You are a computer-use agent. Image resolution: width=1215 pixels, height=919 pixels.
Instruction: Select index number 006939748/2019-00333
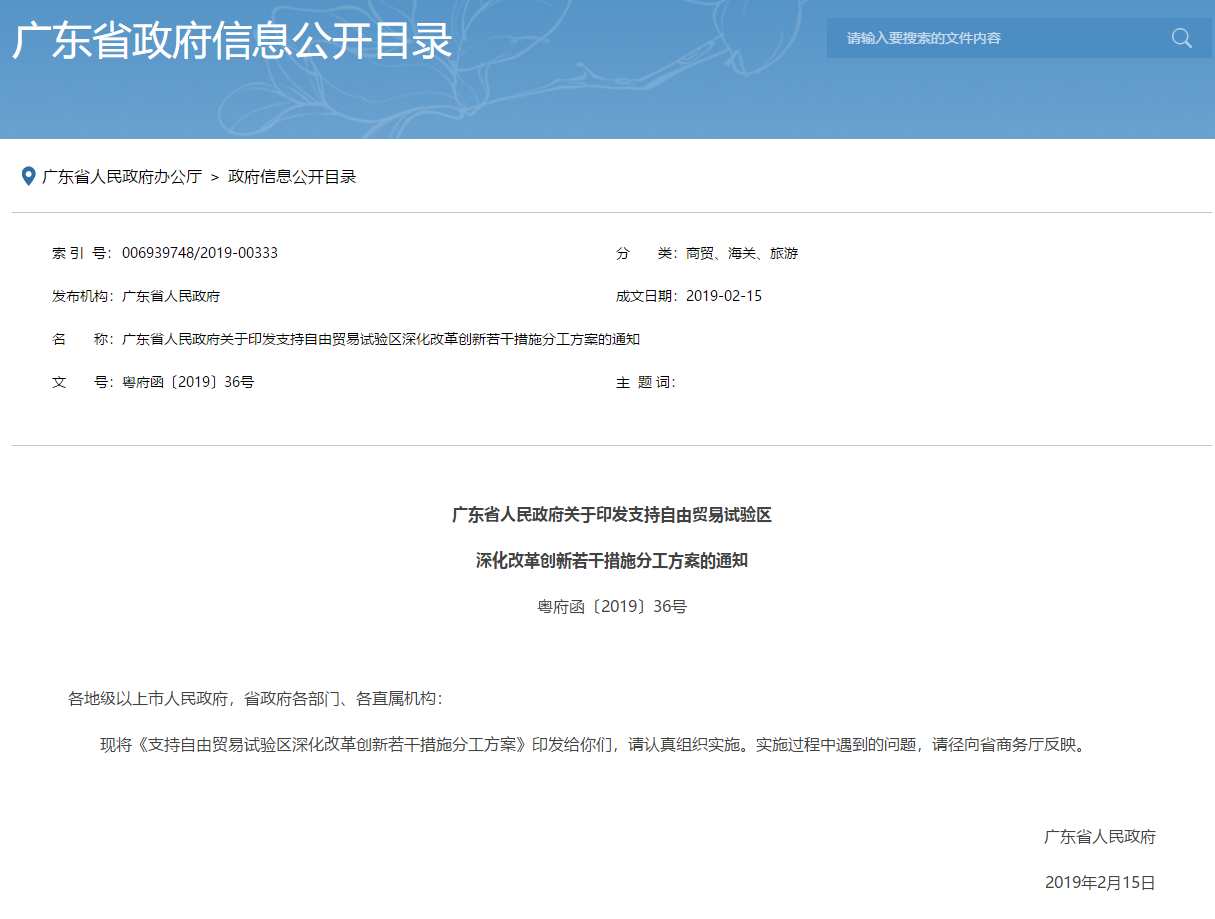pos(200,253)
